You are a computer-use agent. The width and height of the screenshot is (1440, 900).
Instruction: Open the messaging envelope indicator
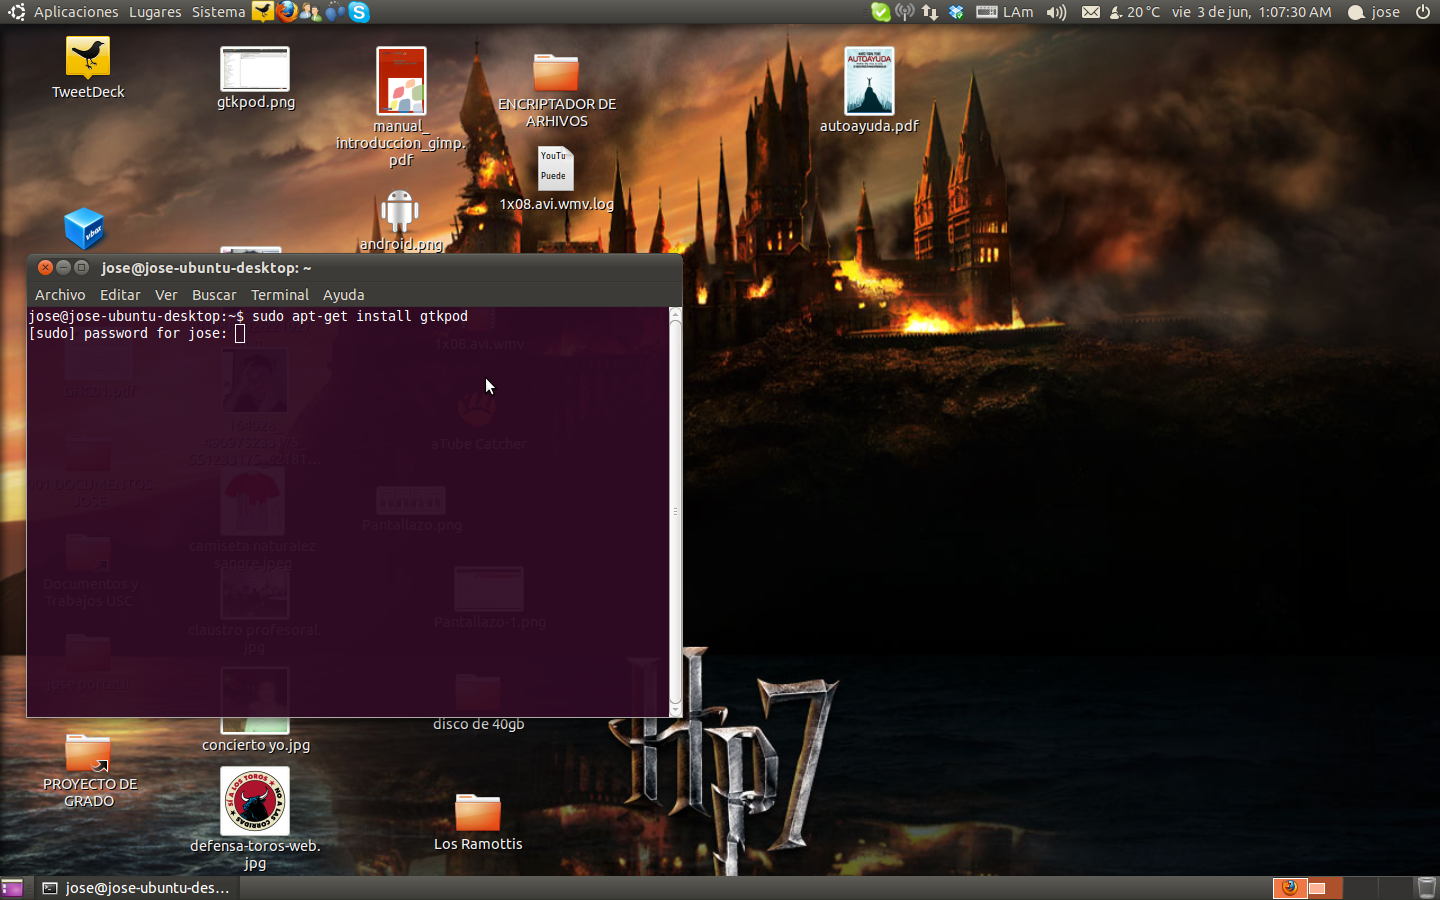click(1091, 12)
